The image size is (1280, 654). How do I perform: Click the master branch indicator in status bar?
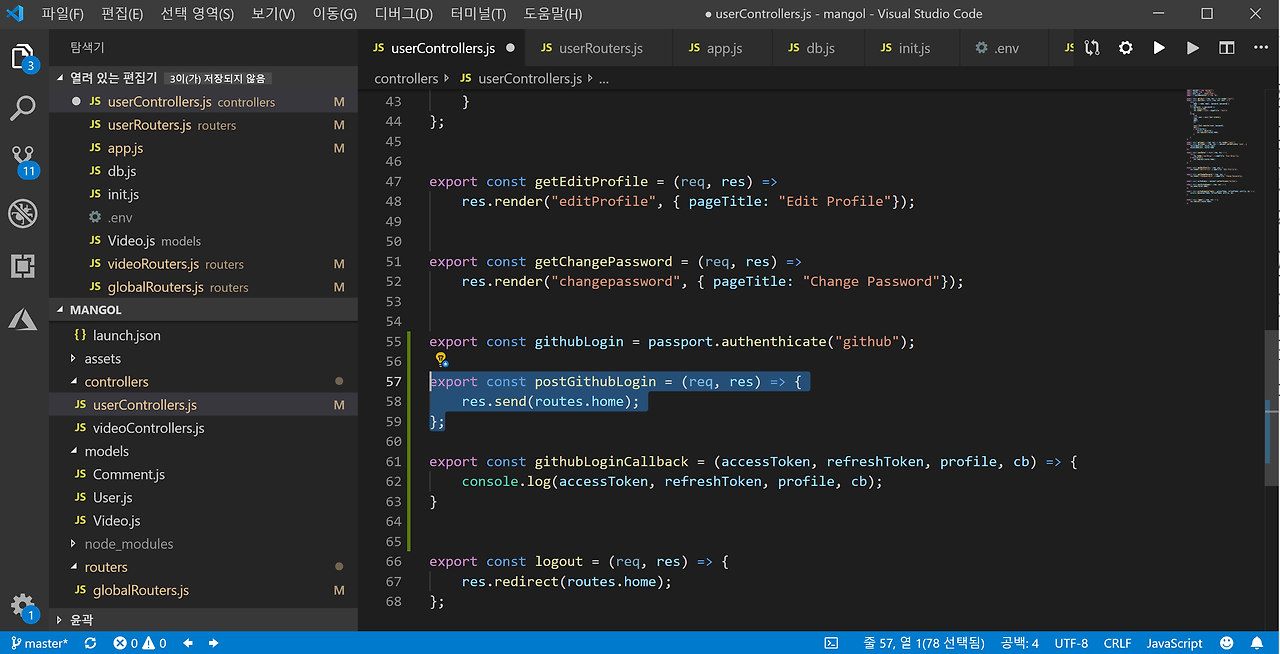[x=40, y=643]
